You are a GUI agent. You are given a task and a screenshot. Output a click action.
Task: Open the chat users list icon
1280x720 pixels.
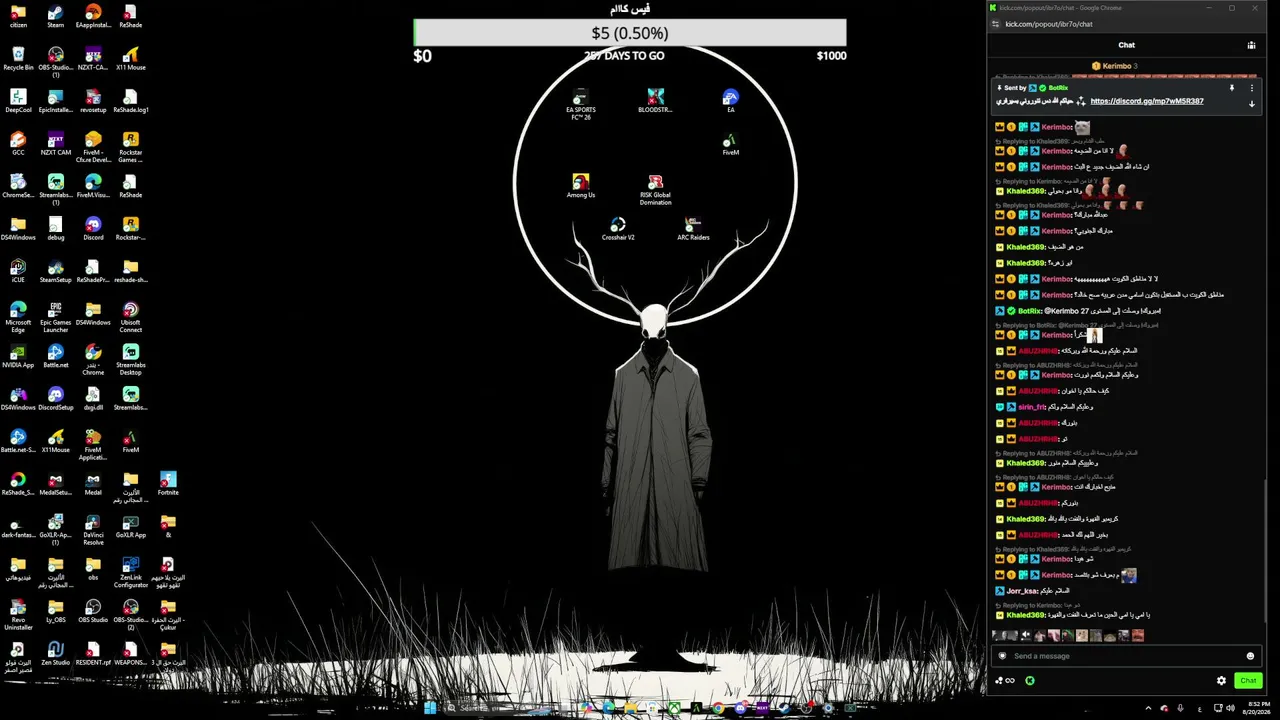tap(1251, 45)
